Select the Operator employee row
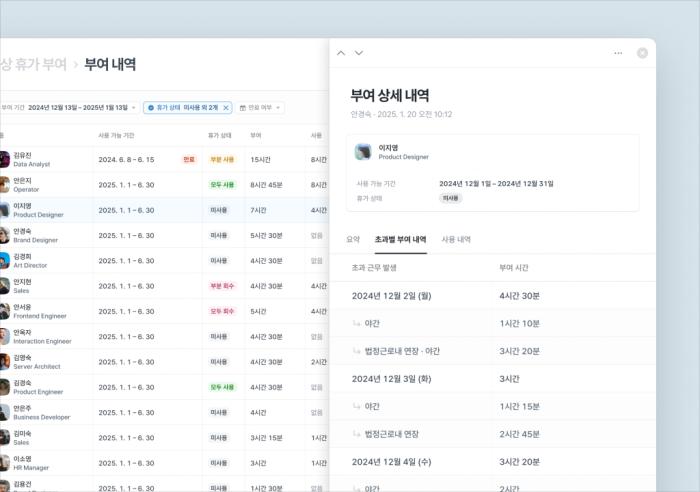Image resolution: width=700 pixels, height=492 pixels. [164, 185]
